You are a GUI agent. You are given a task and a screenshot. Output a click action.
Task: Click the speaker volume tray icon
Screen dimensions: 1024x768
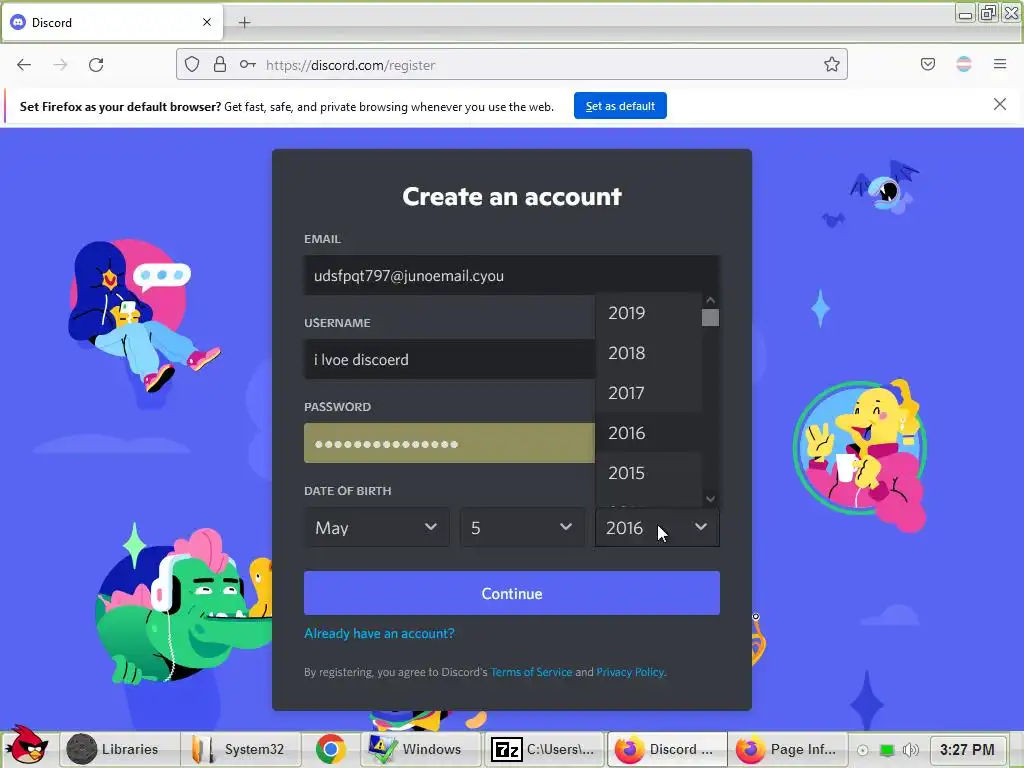click(x=910, y=750)
